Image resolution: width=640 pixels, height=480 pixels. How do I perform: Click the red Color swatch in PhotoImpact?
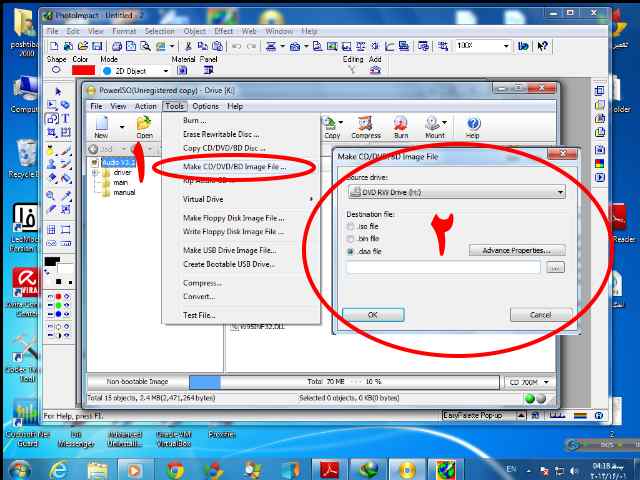(x=83, y=71)
